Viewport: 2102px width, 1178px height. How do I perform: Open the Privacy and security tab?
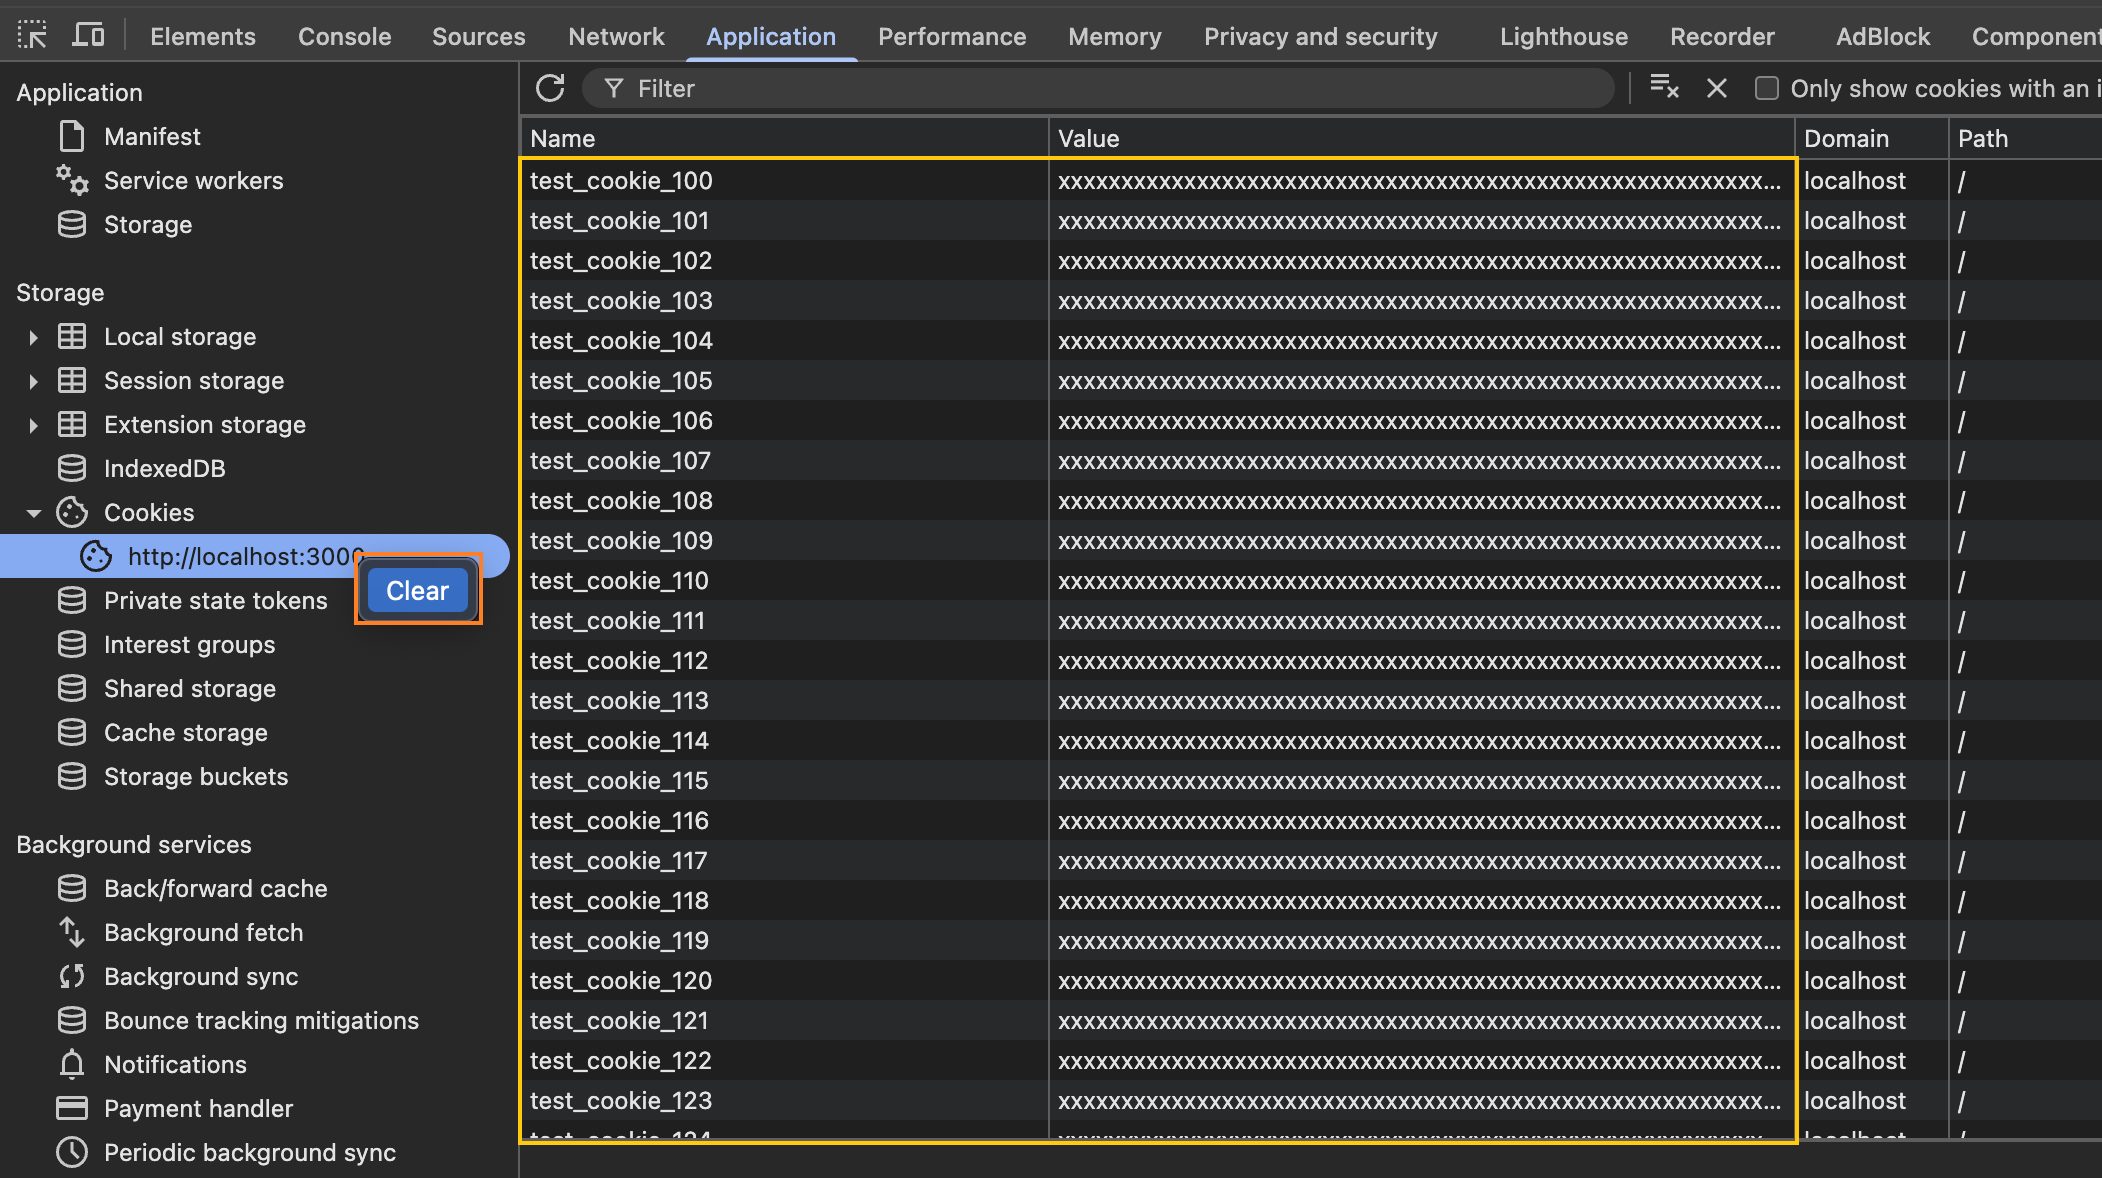click(x=1321, y=36)
